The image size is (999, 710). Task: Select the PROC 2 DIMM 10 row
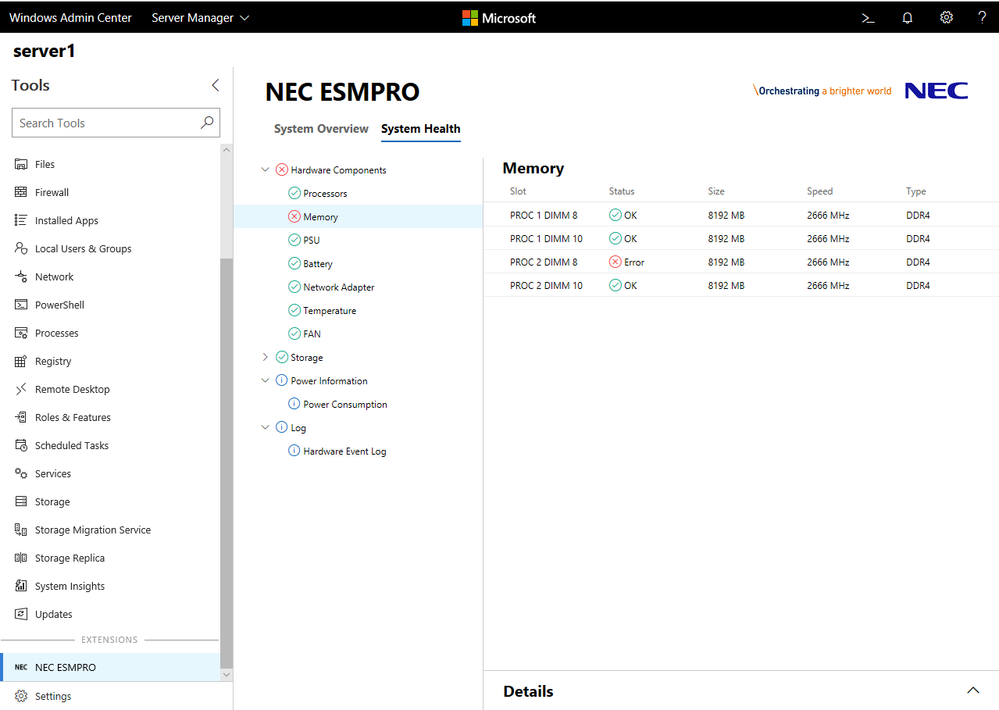741,286
